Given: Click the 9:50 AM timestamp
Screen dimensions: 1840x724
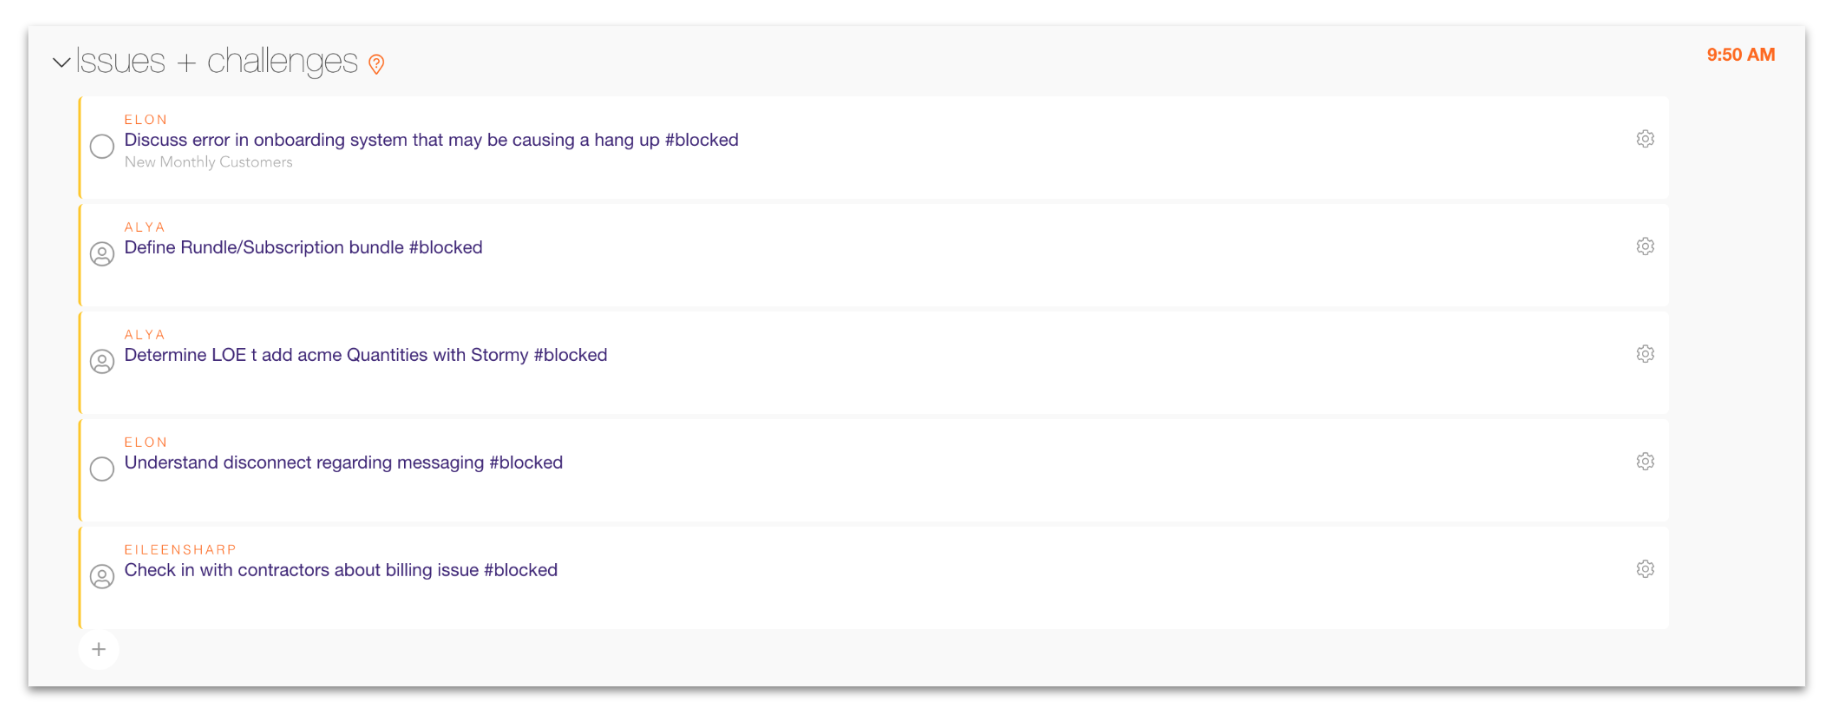Looking at the screenshot, I should click(x=1740, y=55).
